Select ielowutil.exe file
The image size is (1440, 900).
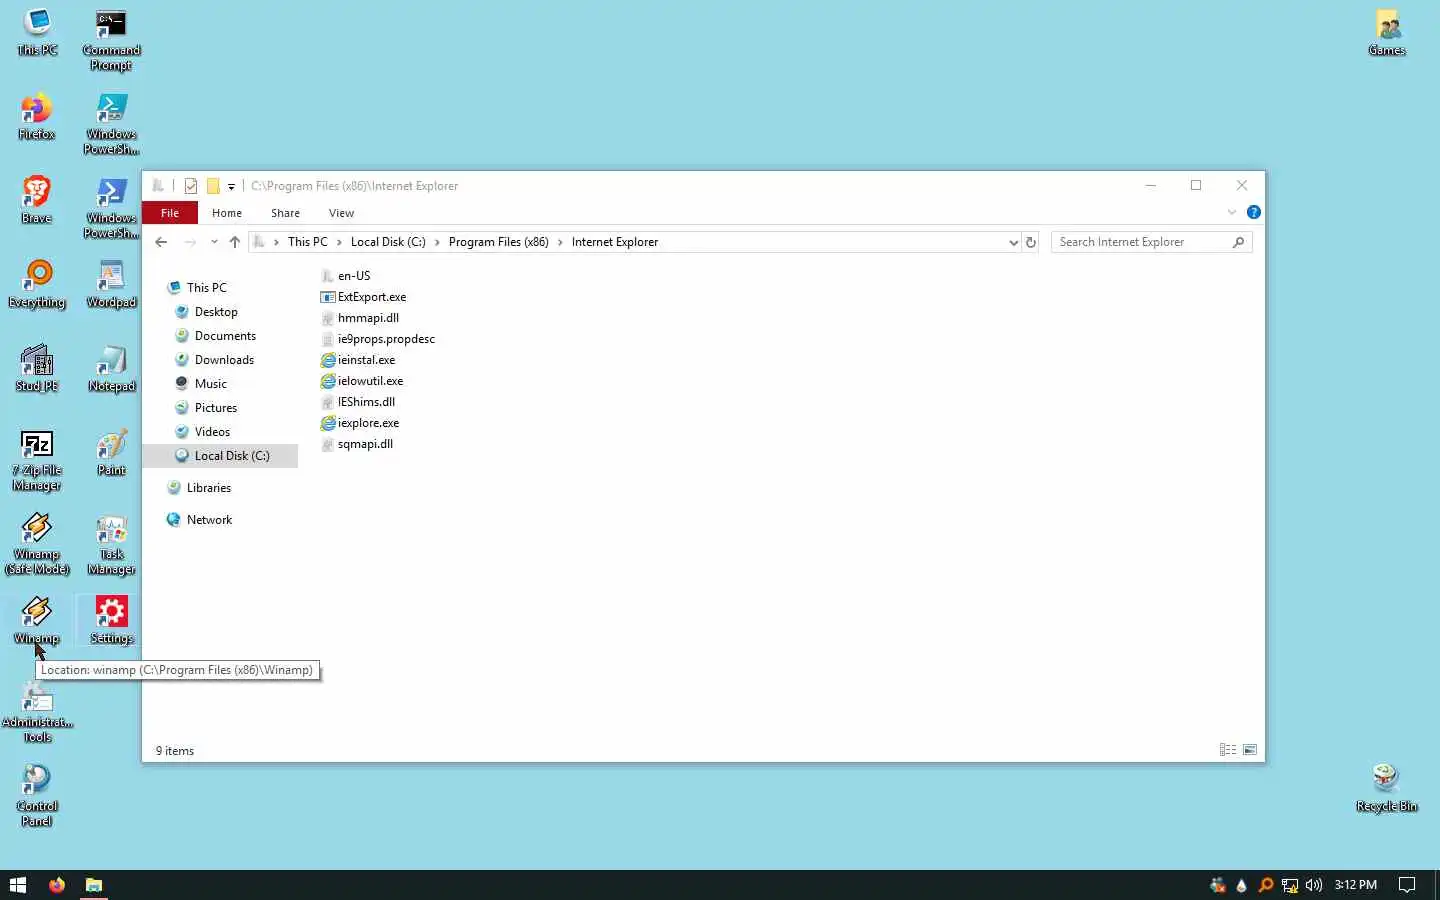click(x=362, y=381)
